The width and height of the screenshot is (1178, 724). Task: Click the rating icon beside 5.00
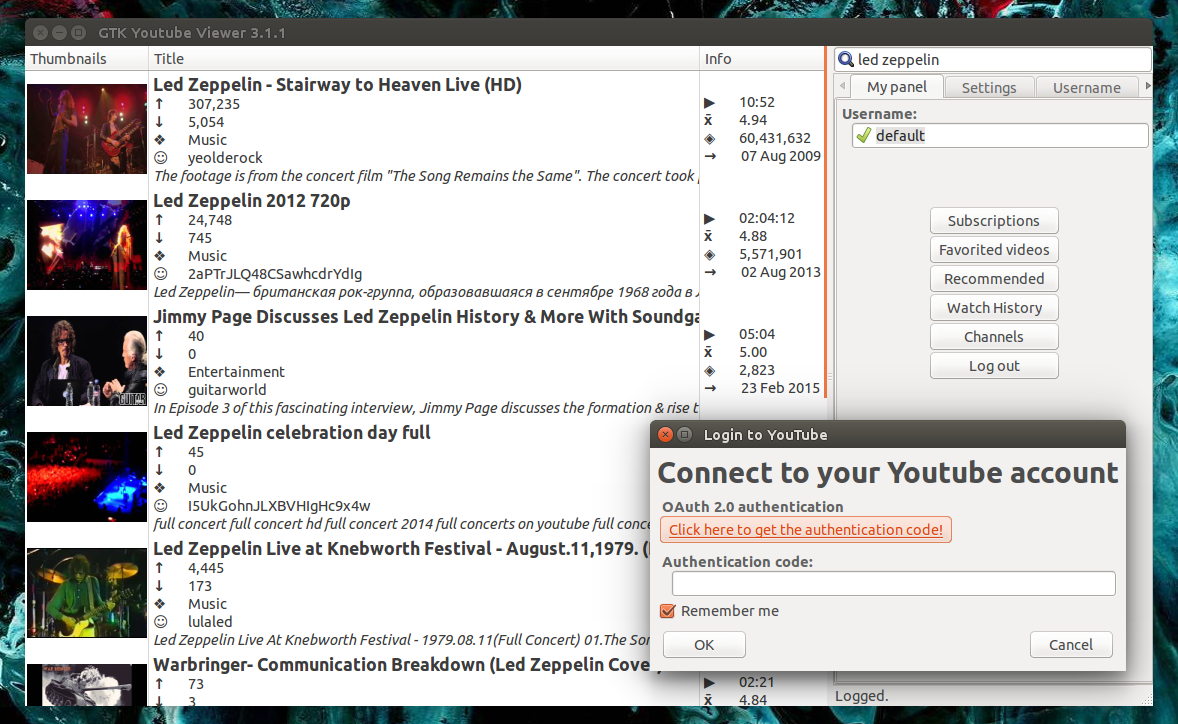708,352
